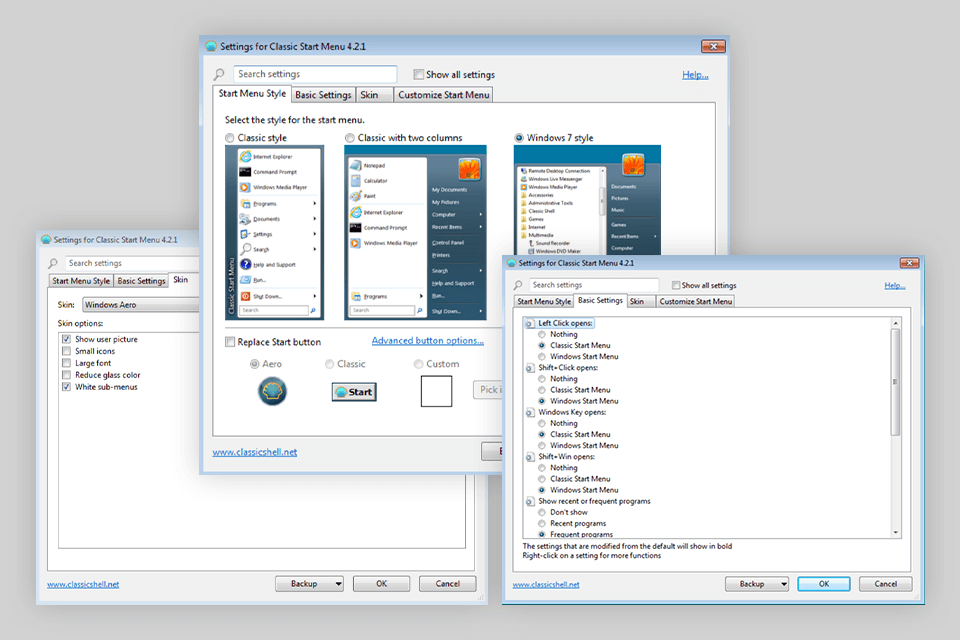Enable the Small icons skin option
The image size is (960, 640).
[x=67, y=352]
